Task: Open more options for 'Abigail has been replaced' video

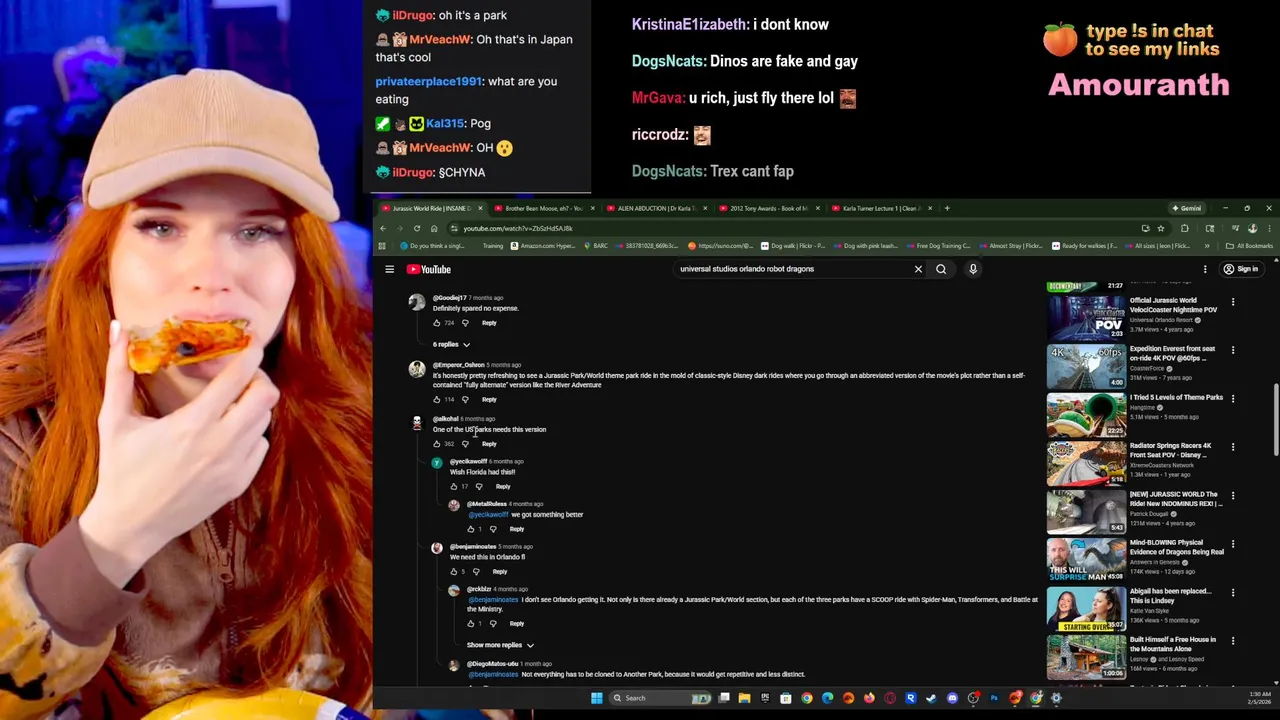Action: pyautogui.click(x=1233, y=592)
